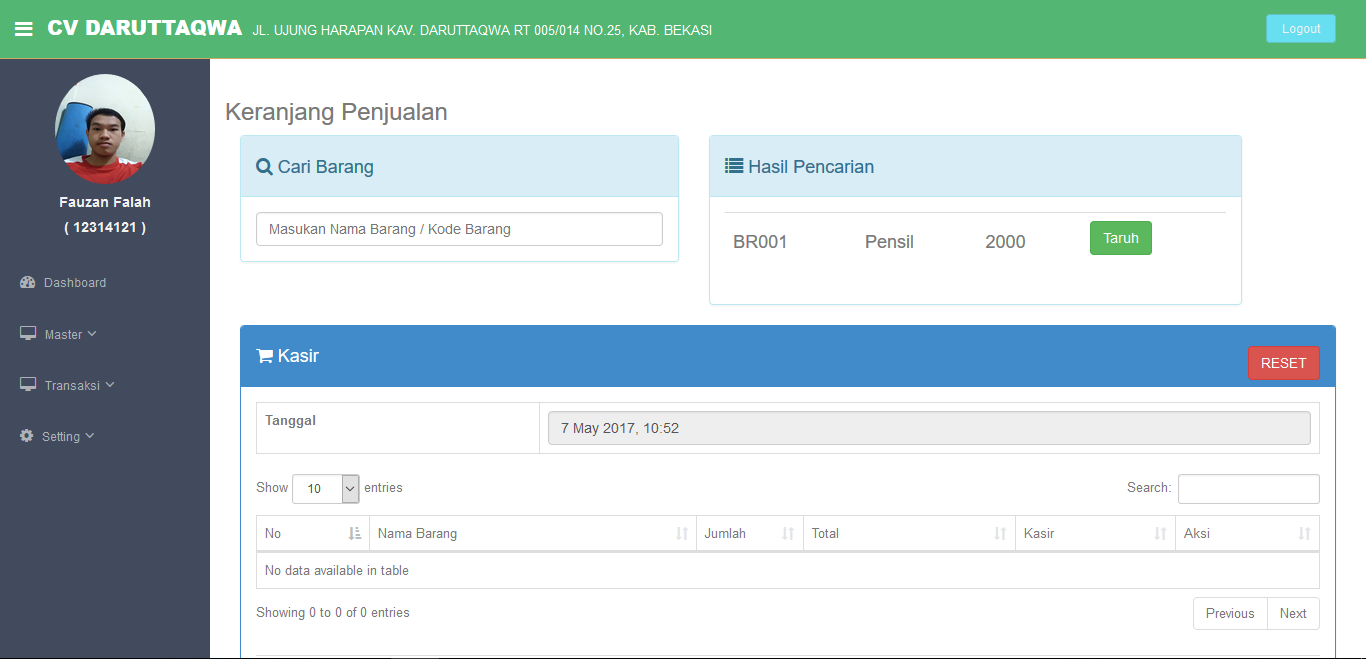Click the Hasil Pencarian list icon

coord(734,166)
